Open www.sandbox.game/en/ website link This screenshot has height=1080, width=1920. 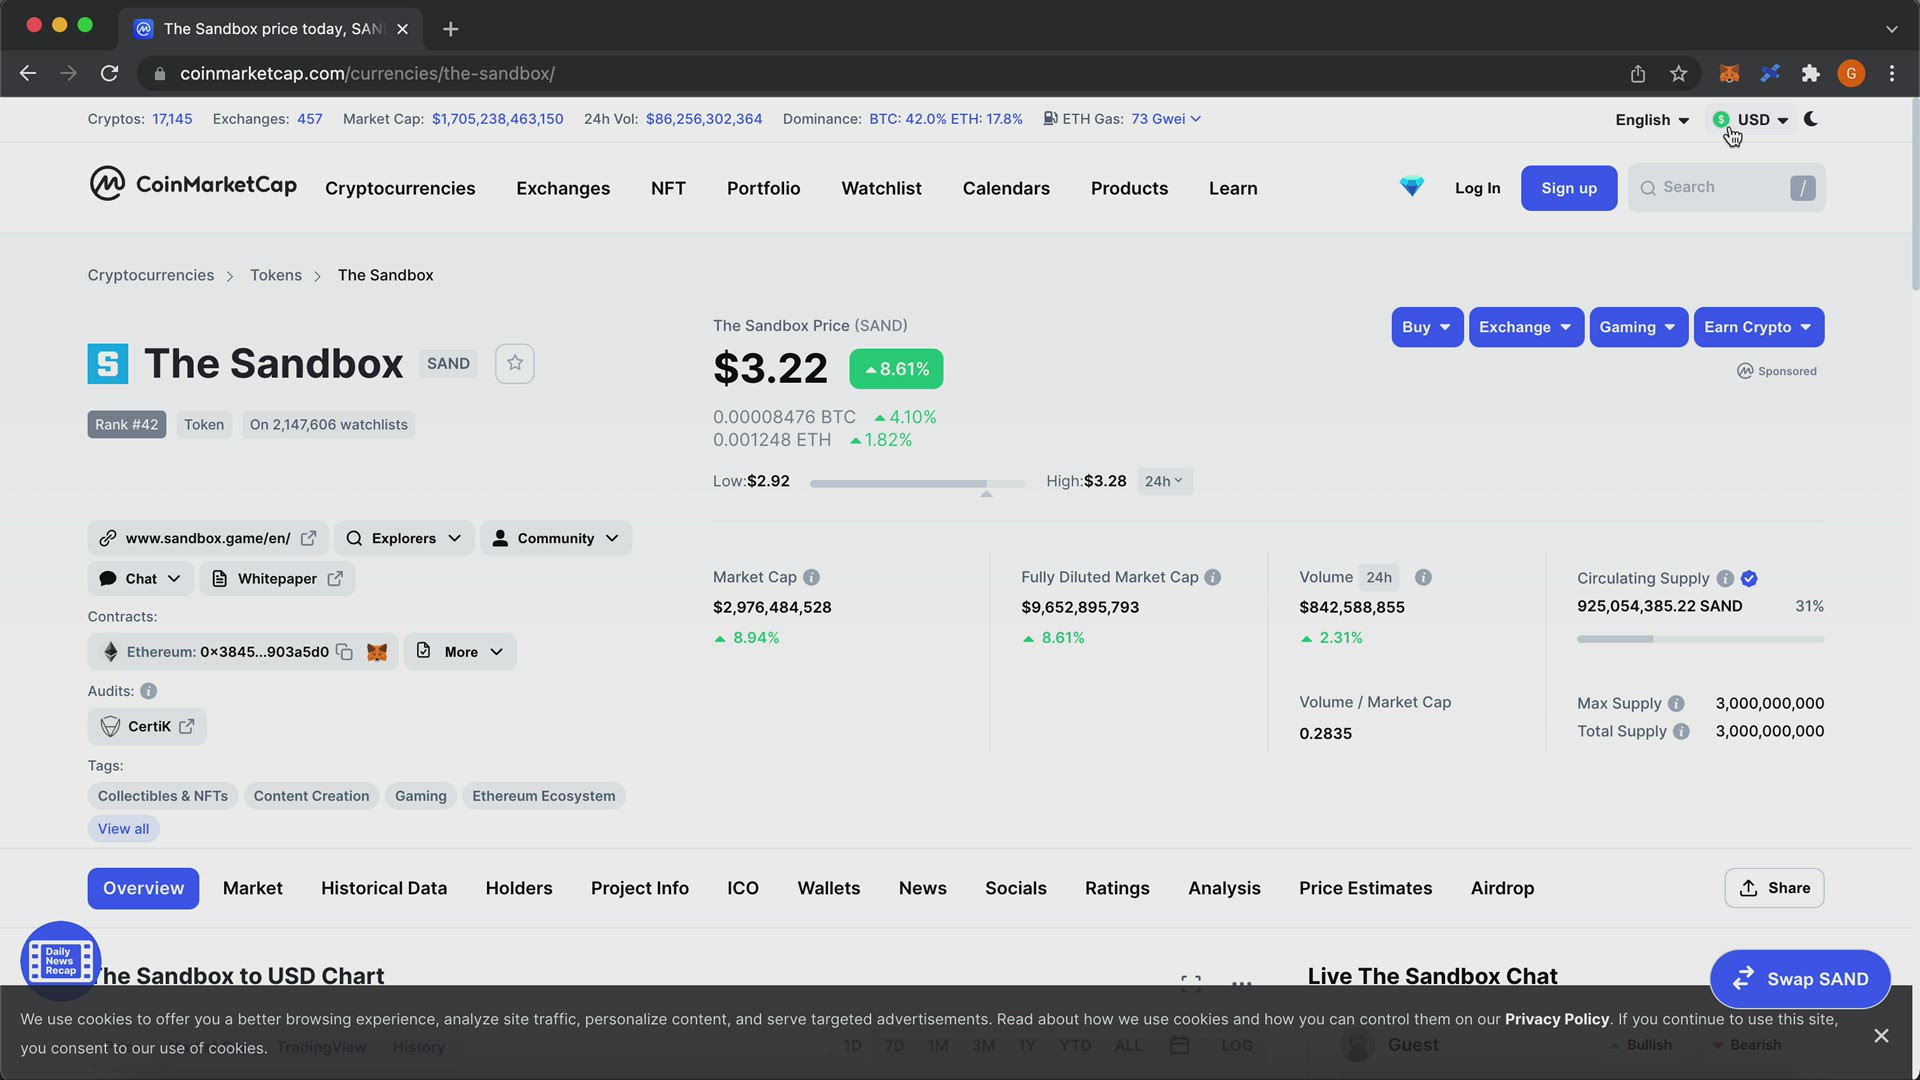click(208, 538)
